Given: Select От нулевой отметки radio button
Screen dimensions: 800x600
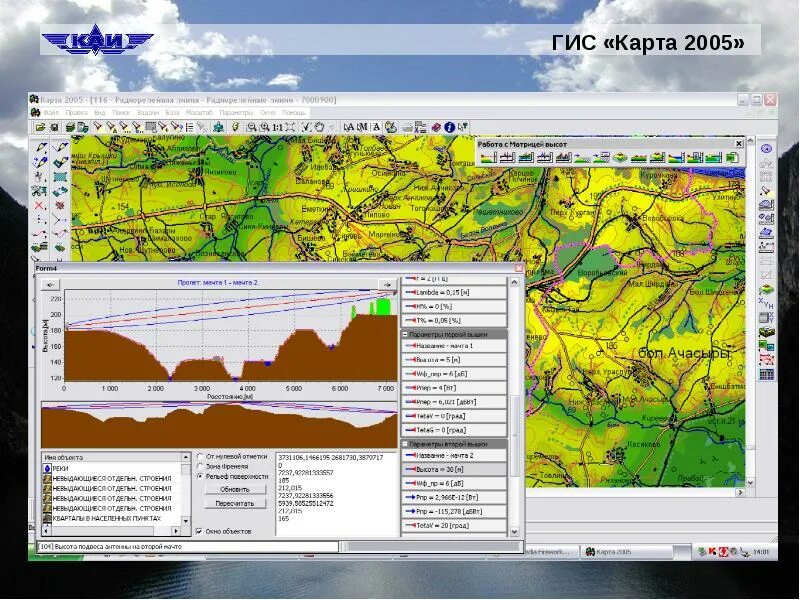Looking at the screenshot, I should (200, 457).
